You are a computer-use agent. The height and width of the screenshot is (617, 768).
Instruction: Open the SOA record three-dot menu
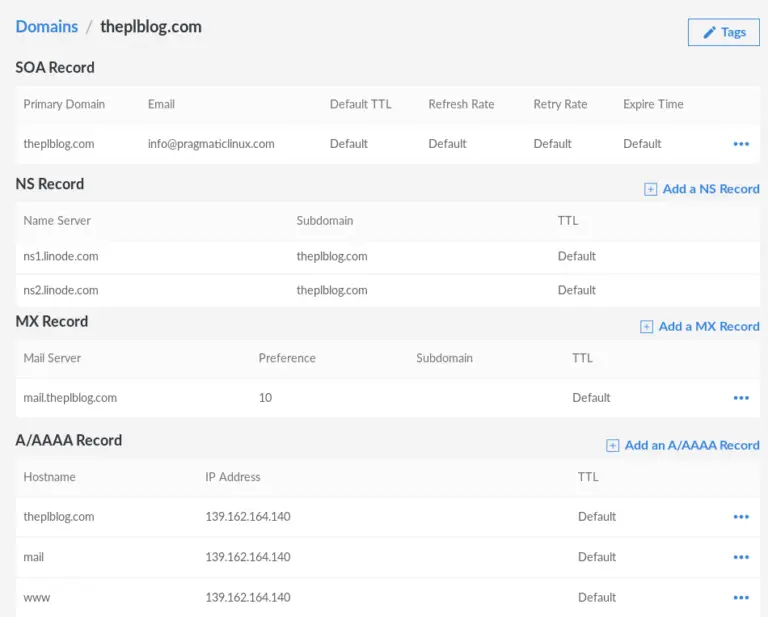tap(741, 144)
